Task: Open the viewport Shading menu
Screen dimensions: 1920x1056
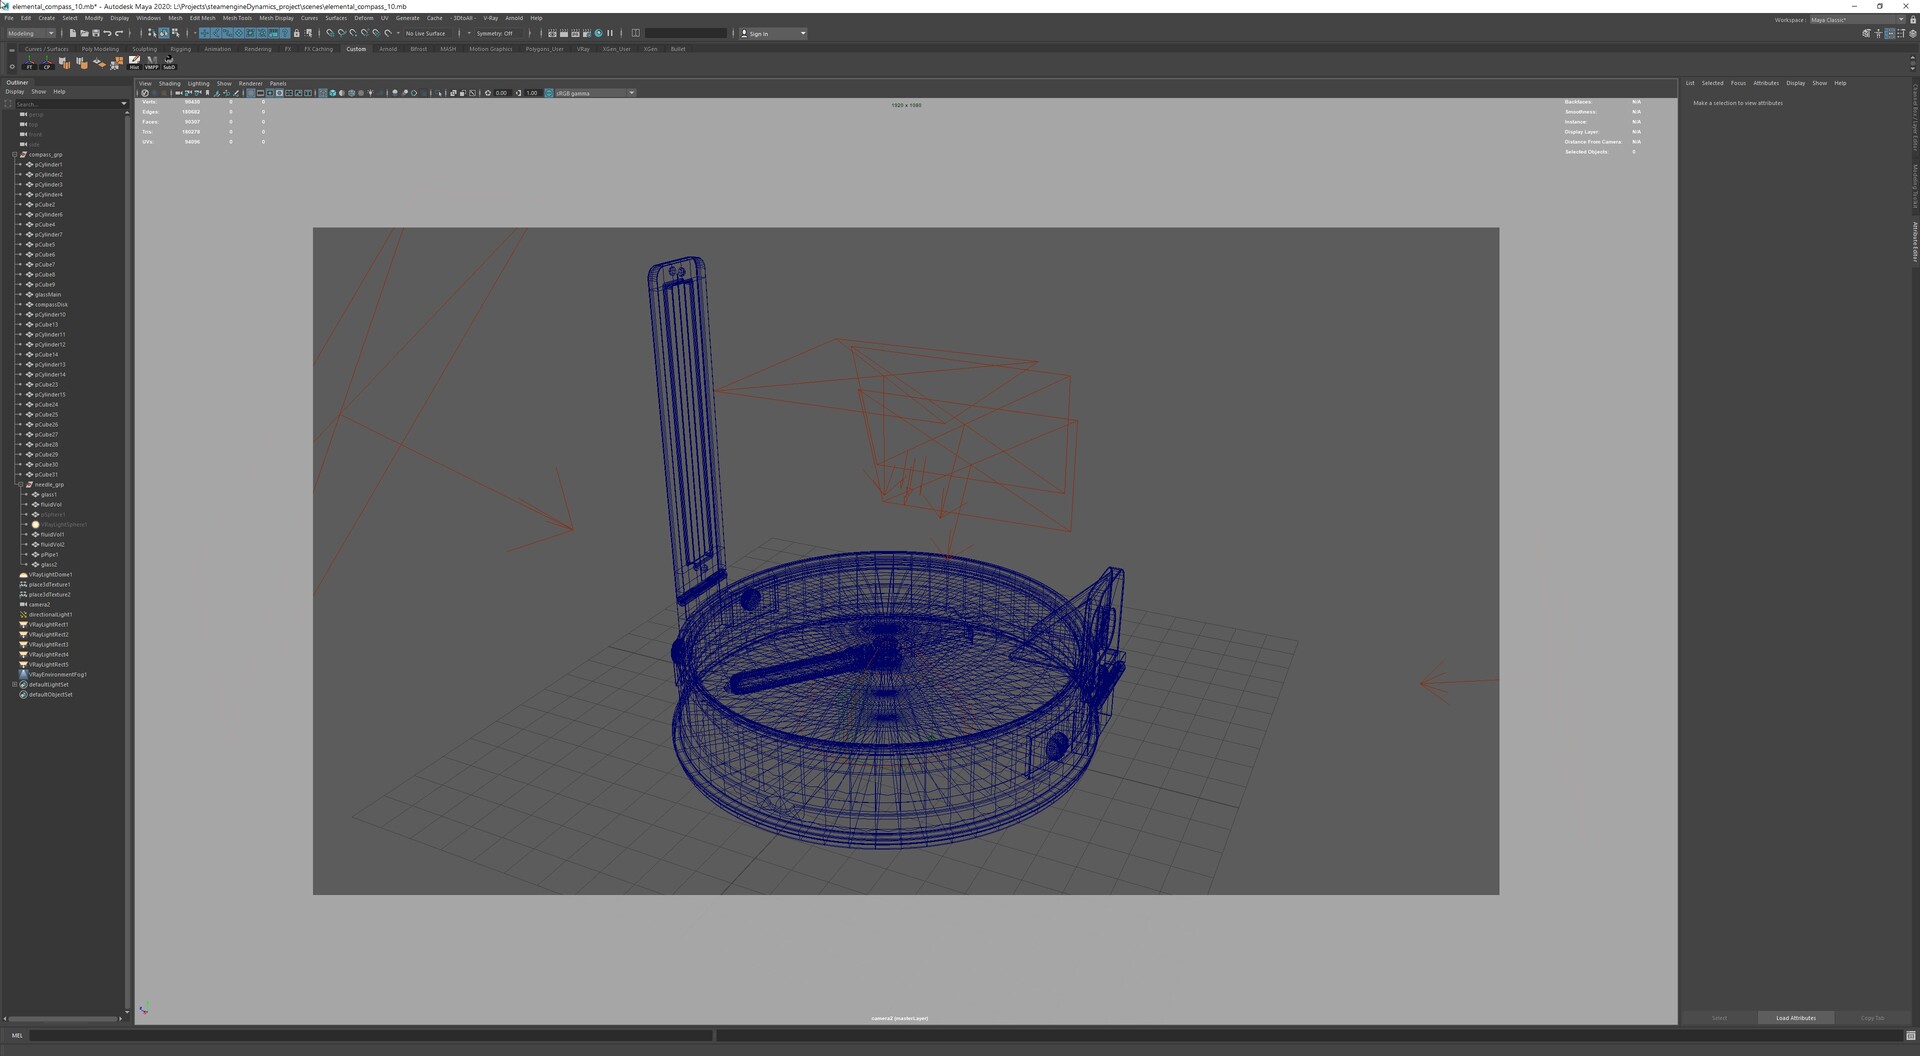Action: tap(169, 83)
